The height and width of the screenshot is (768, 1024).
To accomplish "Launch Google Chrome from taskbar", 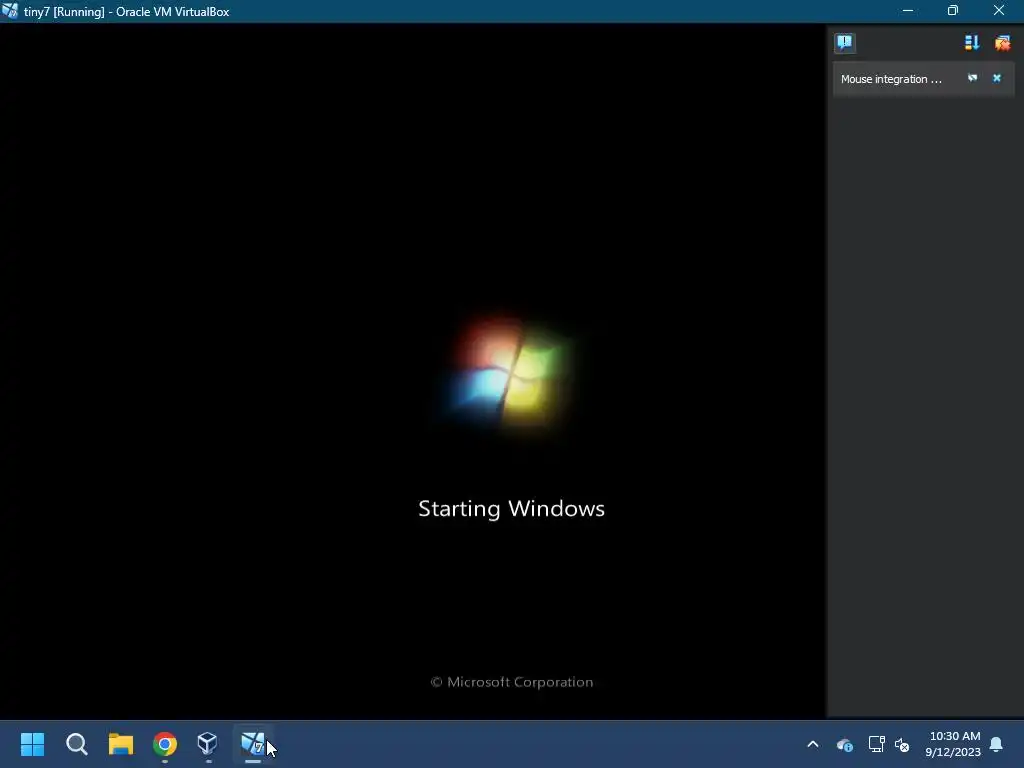I will pos(165,744).
